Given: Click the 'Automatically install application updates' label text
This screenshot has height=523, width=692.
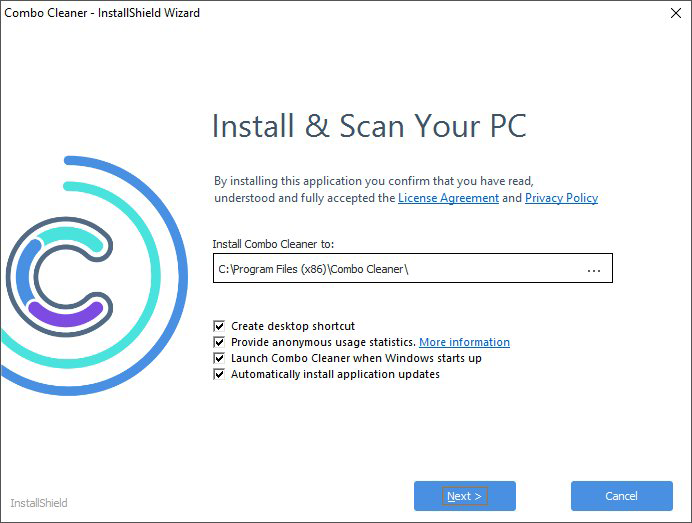Looking at the screenshot, I should click(x=335, y=374).
